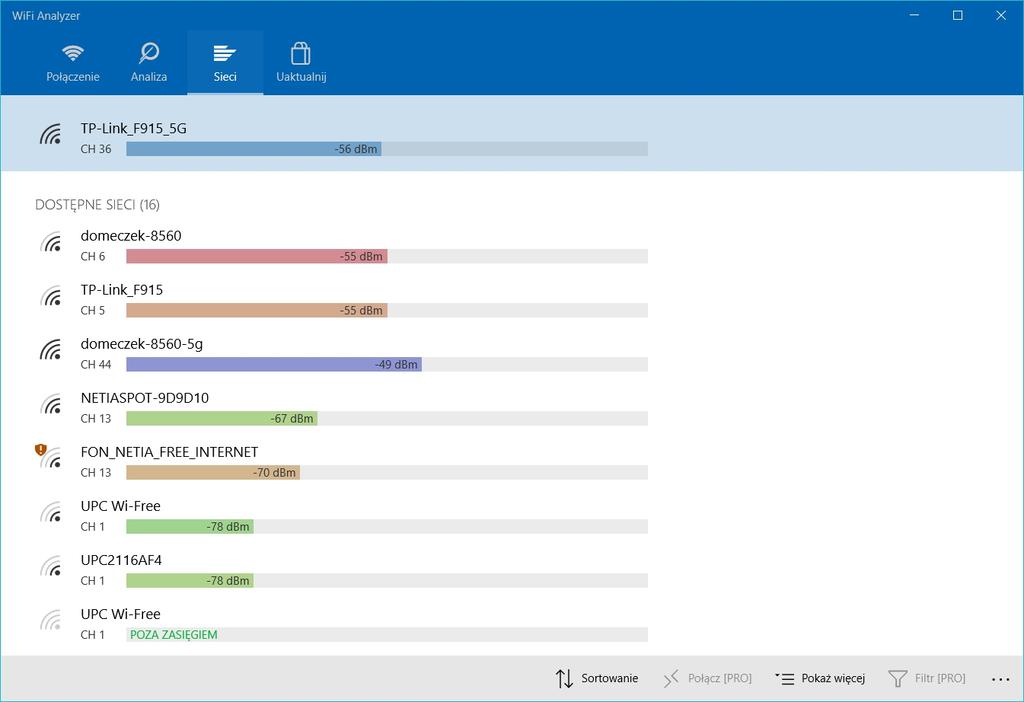Open the Uaktualnij shop tab
This screenshot has width=1024, height=702.
point(301,63)
